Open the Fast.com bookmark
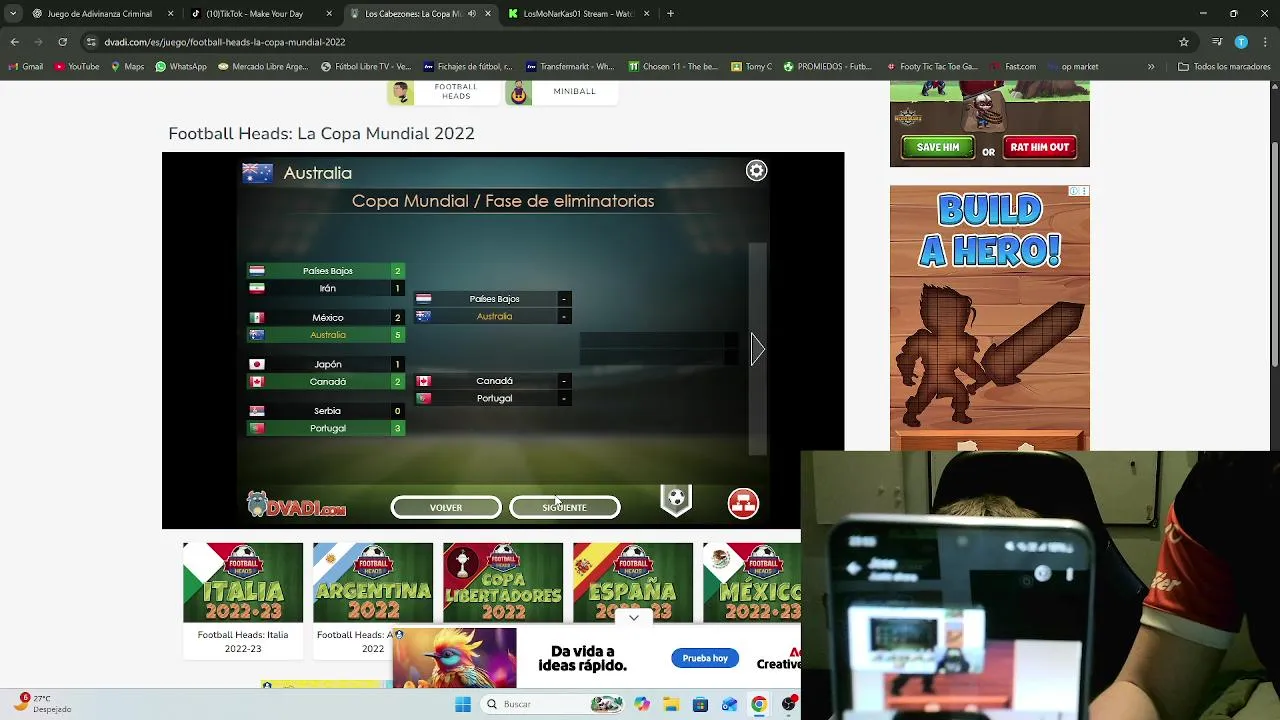This screenshot has height=720, width=1280. pyautogui.click(x=1013, y=67)
